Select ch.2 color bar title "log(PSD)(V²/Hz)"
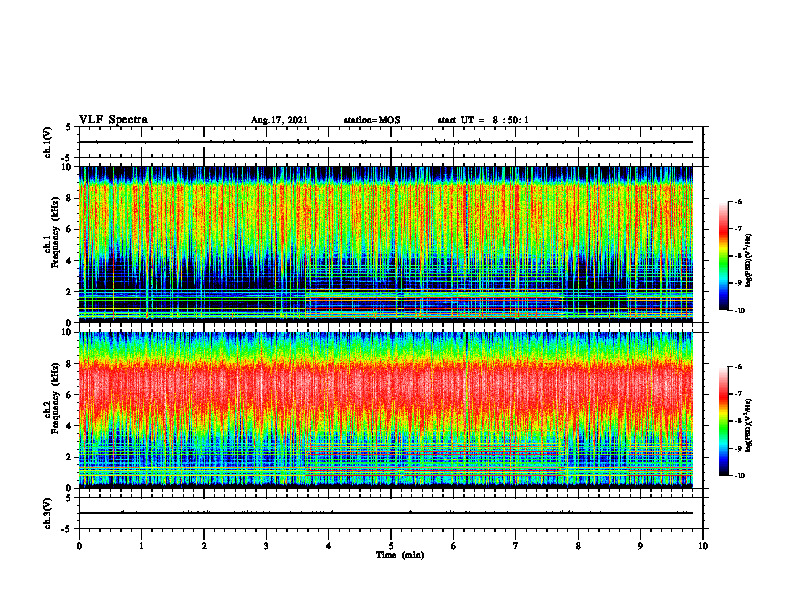 coord(750,426)
